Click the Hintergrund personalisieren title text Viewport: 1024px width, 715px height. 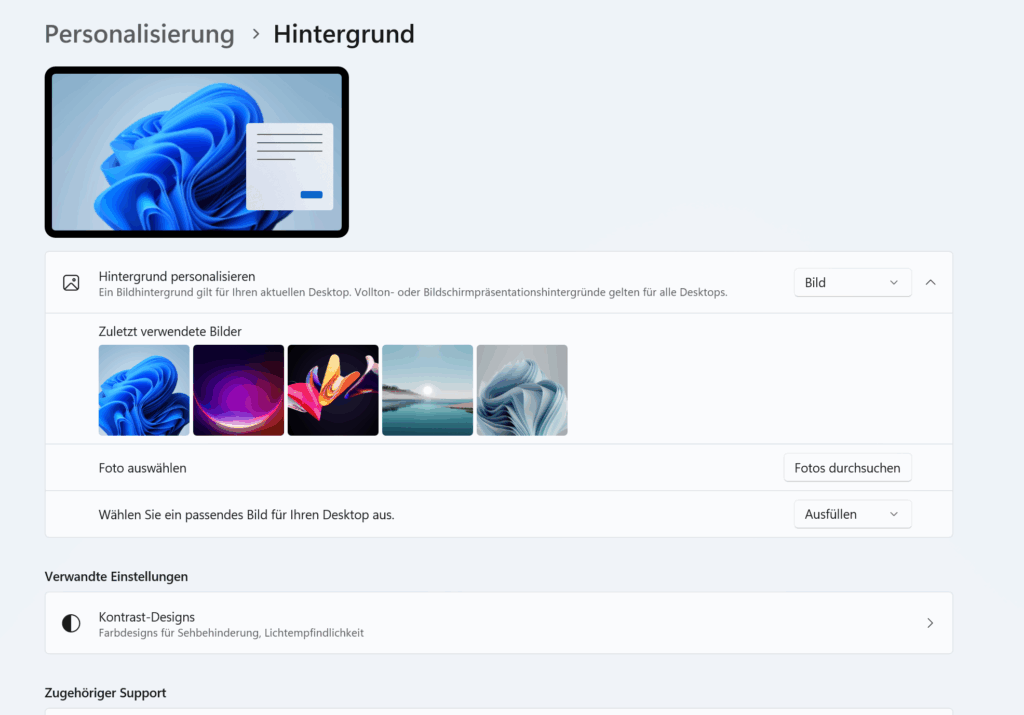tap(177, 276)
